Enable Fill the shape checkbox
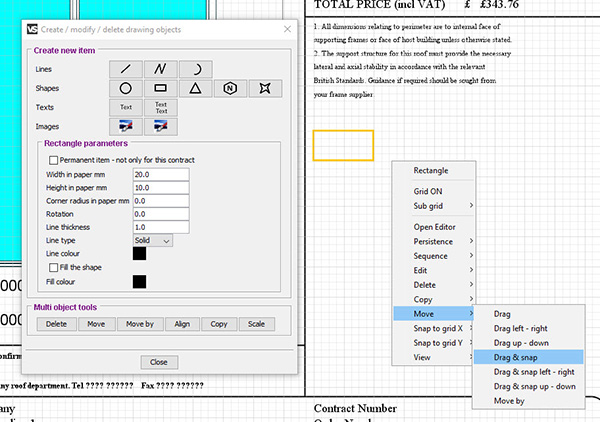The image size is (600, 422). 54,267
